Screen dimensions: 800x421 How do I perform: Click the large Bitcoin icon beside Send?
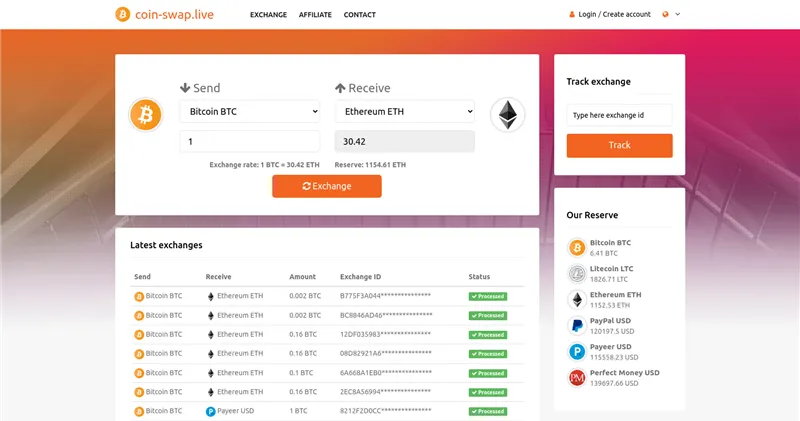(x=145, y=115)
